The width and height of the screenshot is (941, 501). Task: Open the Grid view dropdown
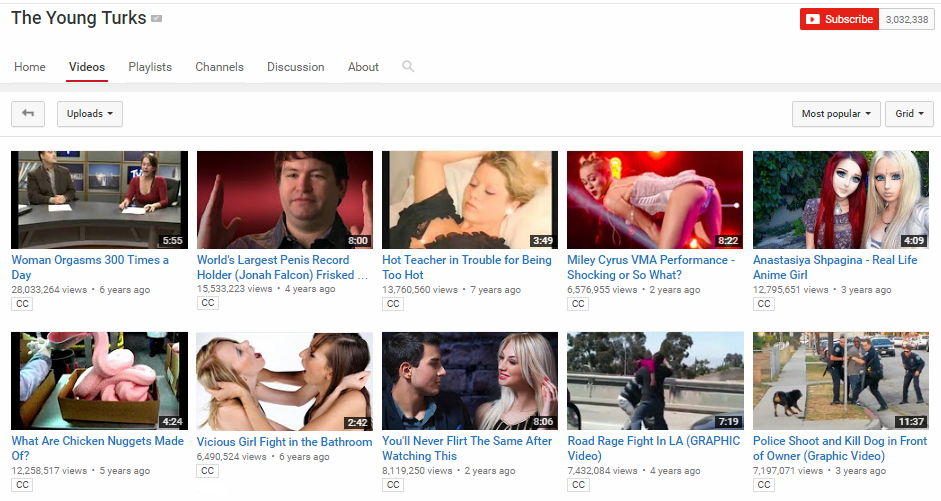coord(909,114)
